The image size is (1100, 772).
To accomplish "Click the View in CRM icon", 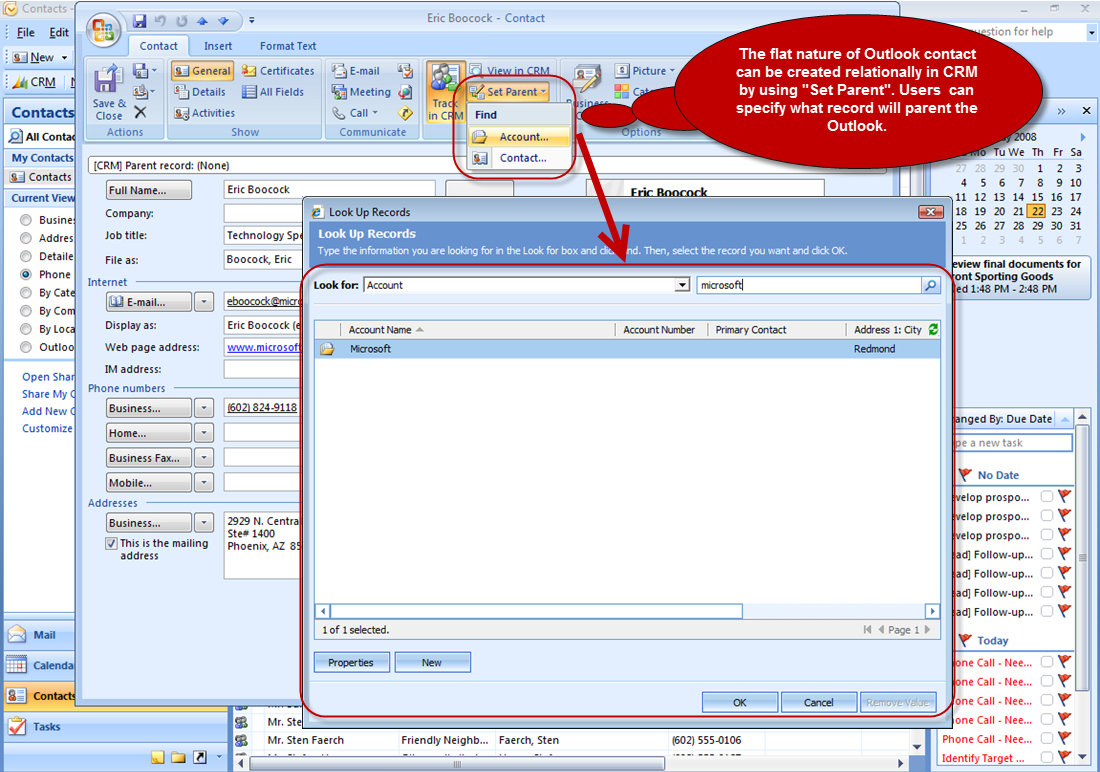I will pyautogui.click(x=476, y=70).
